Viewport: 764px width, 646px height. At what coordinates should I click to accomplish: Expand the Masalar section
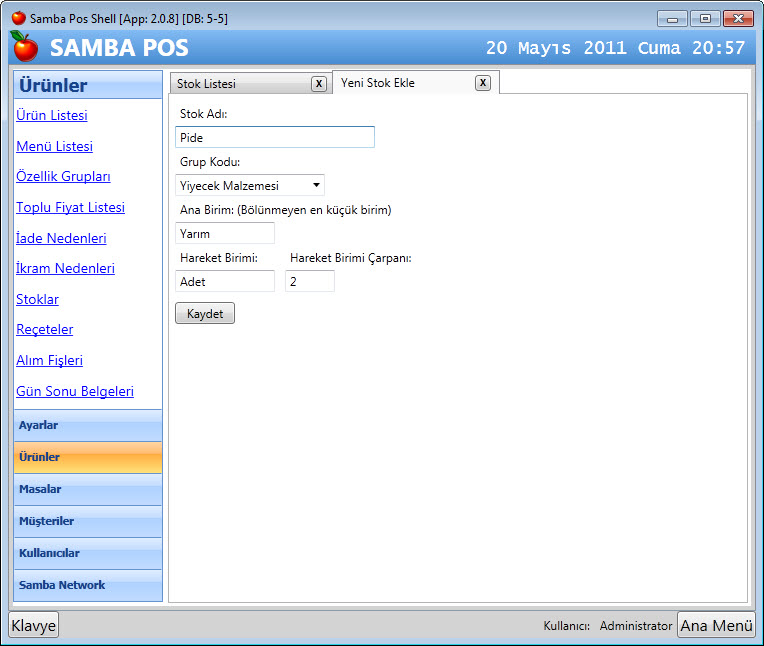point(87,489)
